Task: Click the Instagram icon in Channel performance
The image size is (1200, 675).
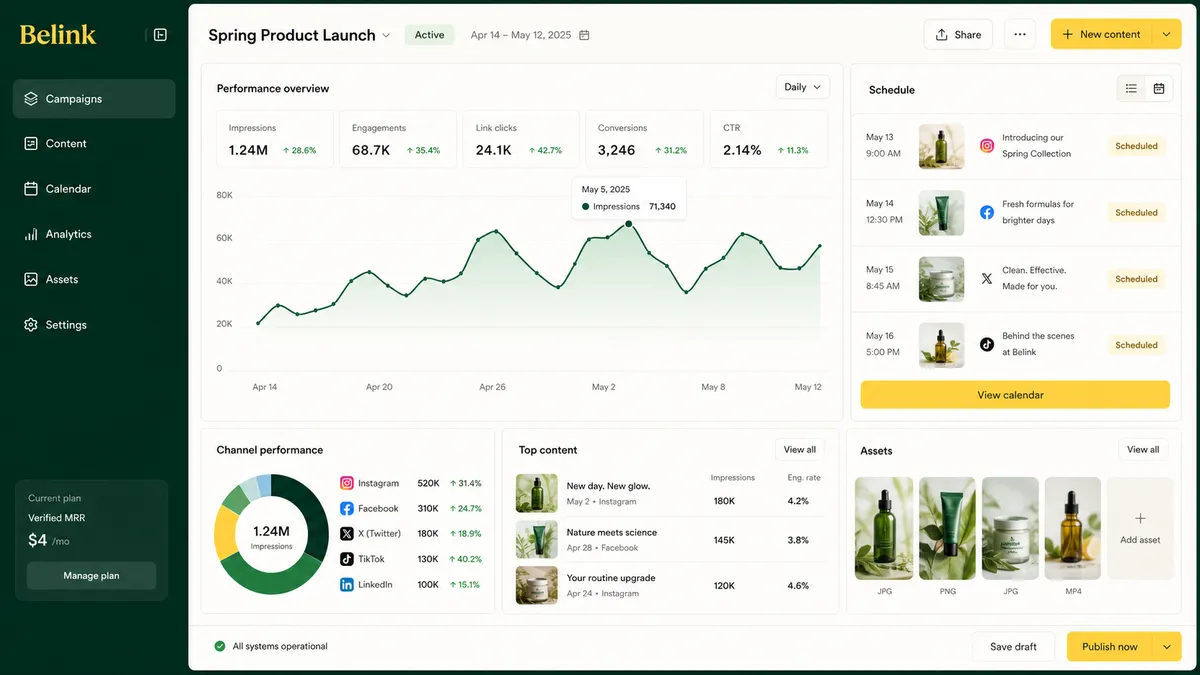Action: pyautogui.click(x=347, y=483)
